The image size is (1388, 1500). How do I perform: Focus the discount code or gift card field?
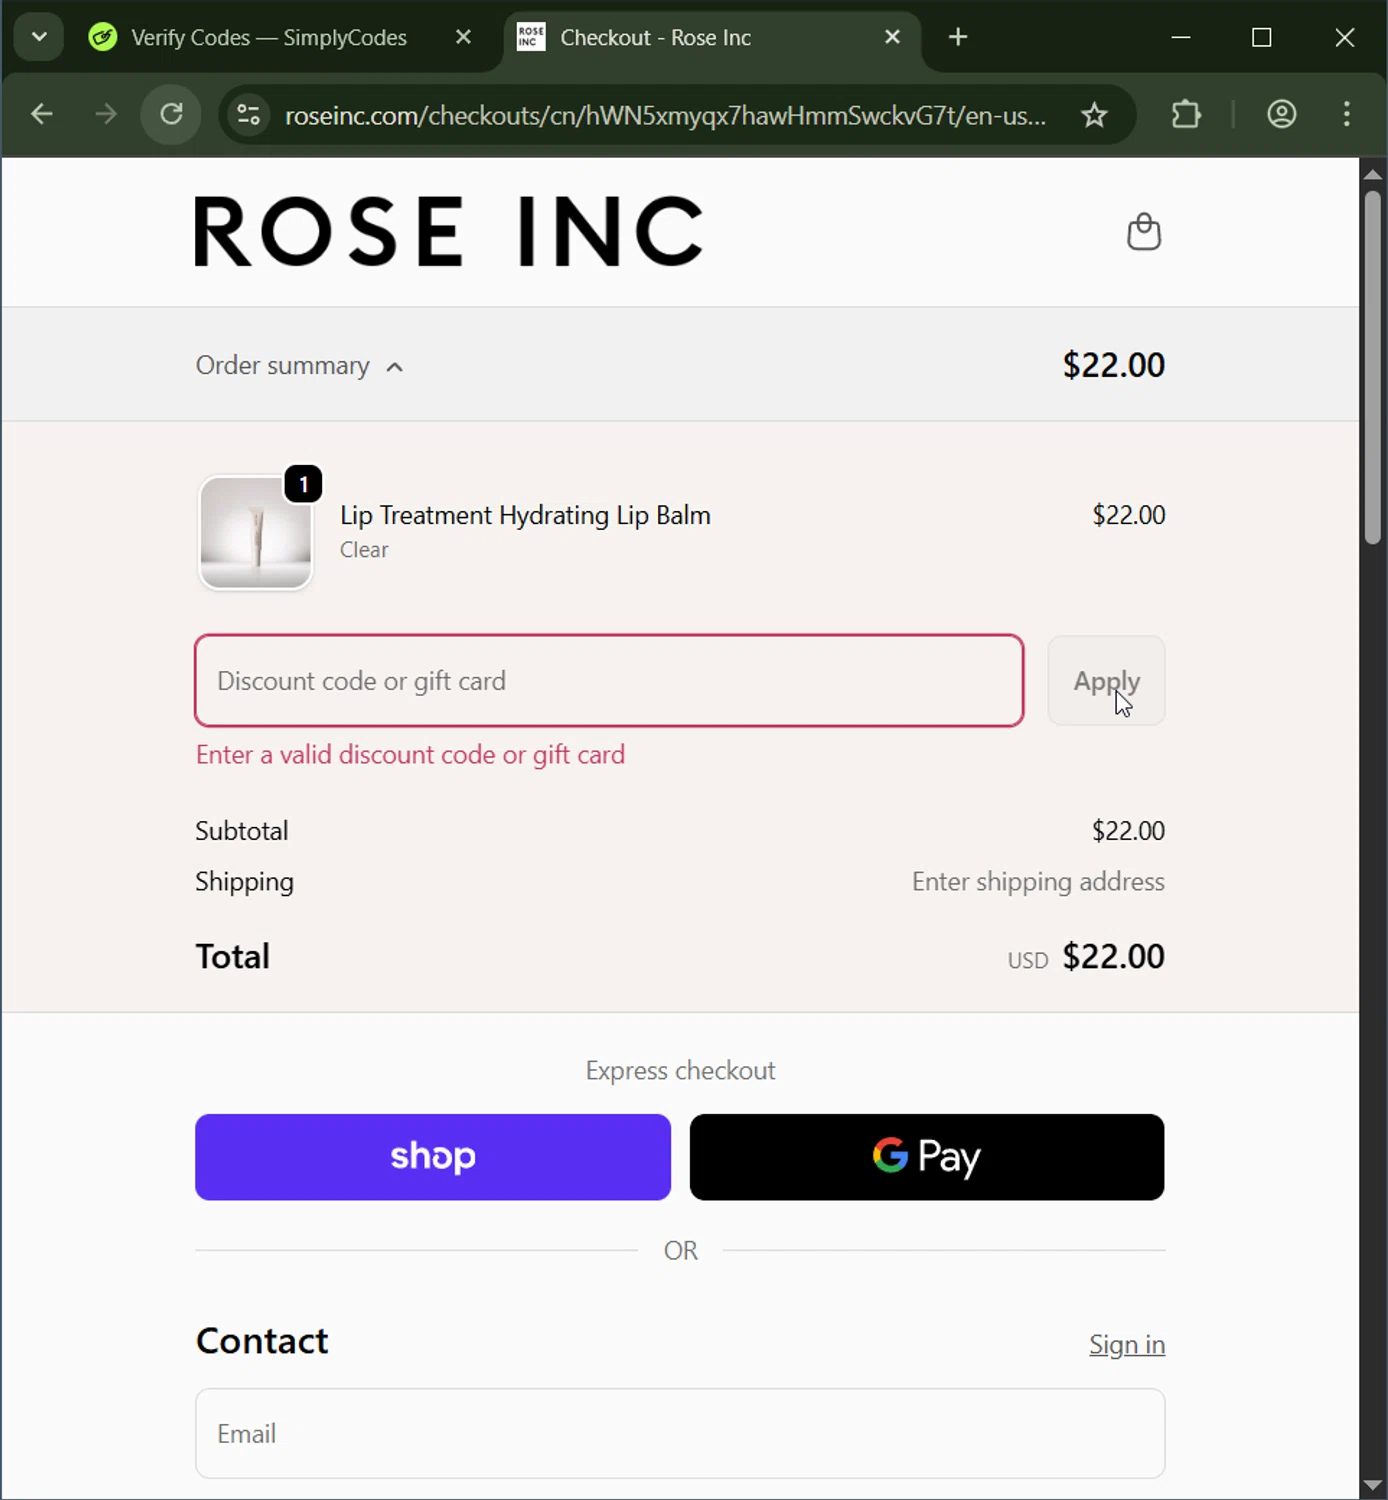tap(609, 681)
